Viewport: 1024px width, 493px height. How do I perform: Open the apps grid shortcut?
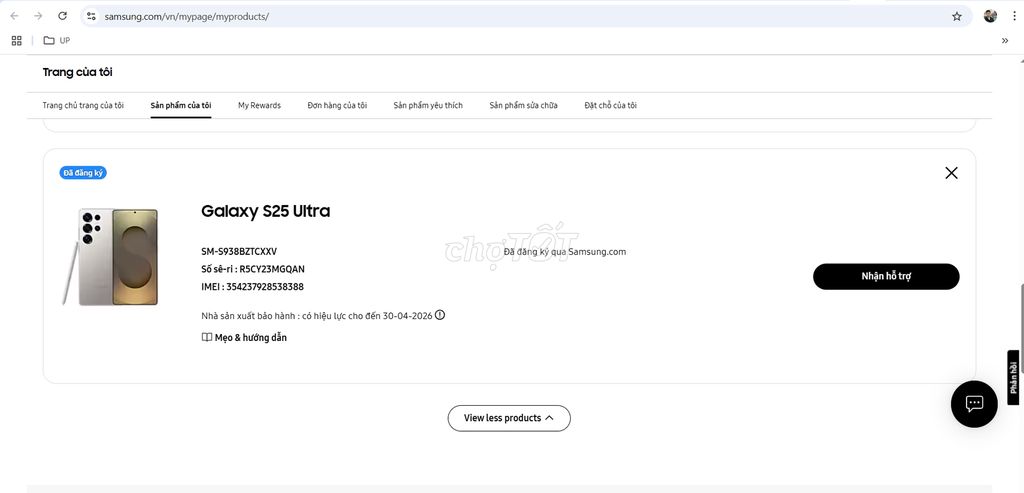tap(17, 40)
